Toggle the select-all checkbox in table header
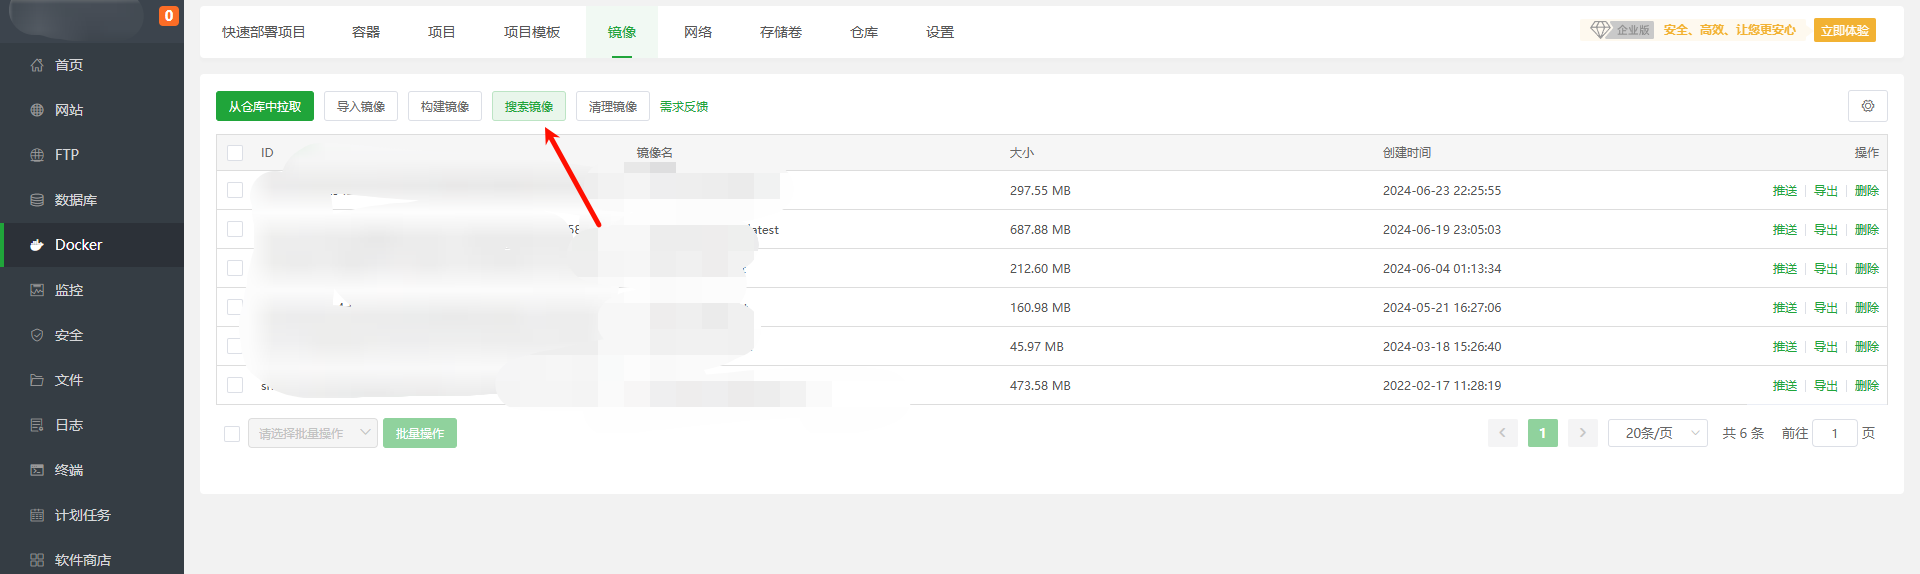The height and width of the screenshot is (574, 1920). pyautogui.click(x=235, y=153)
